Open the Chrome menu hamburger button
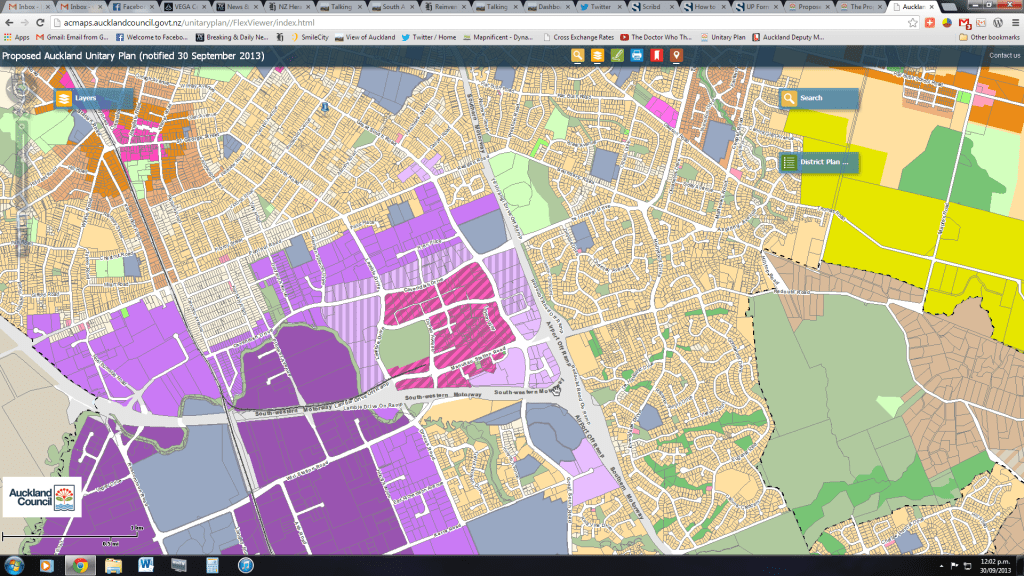1024x576 pixels. pos(1013,22)
